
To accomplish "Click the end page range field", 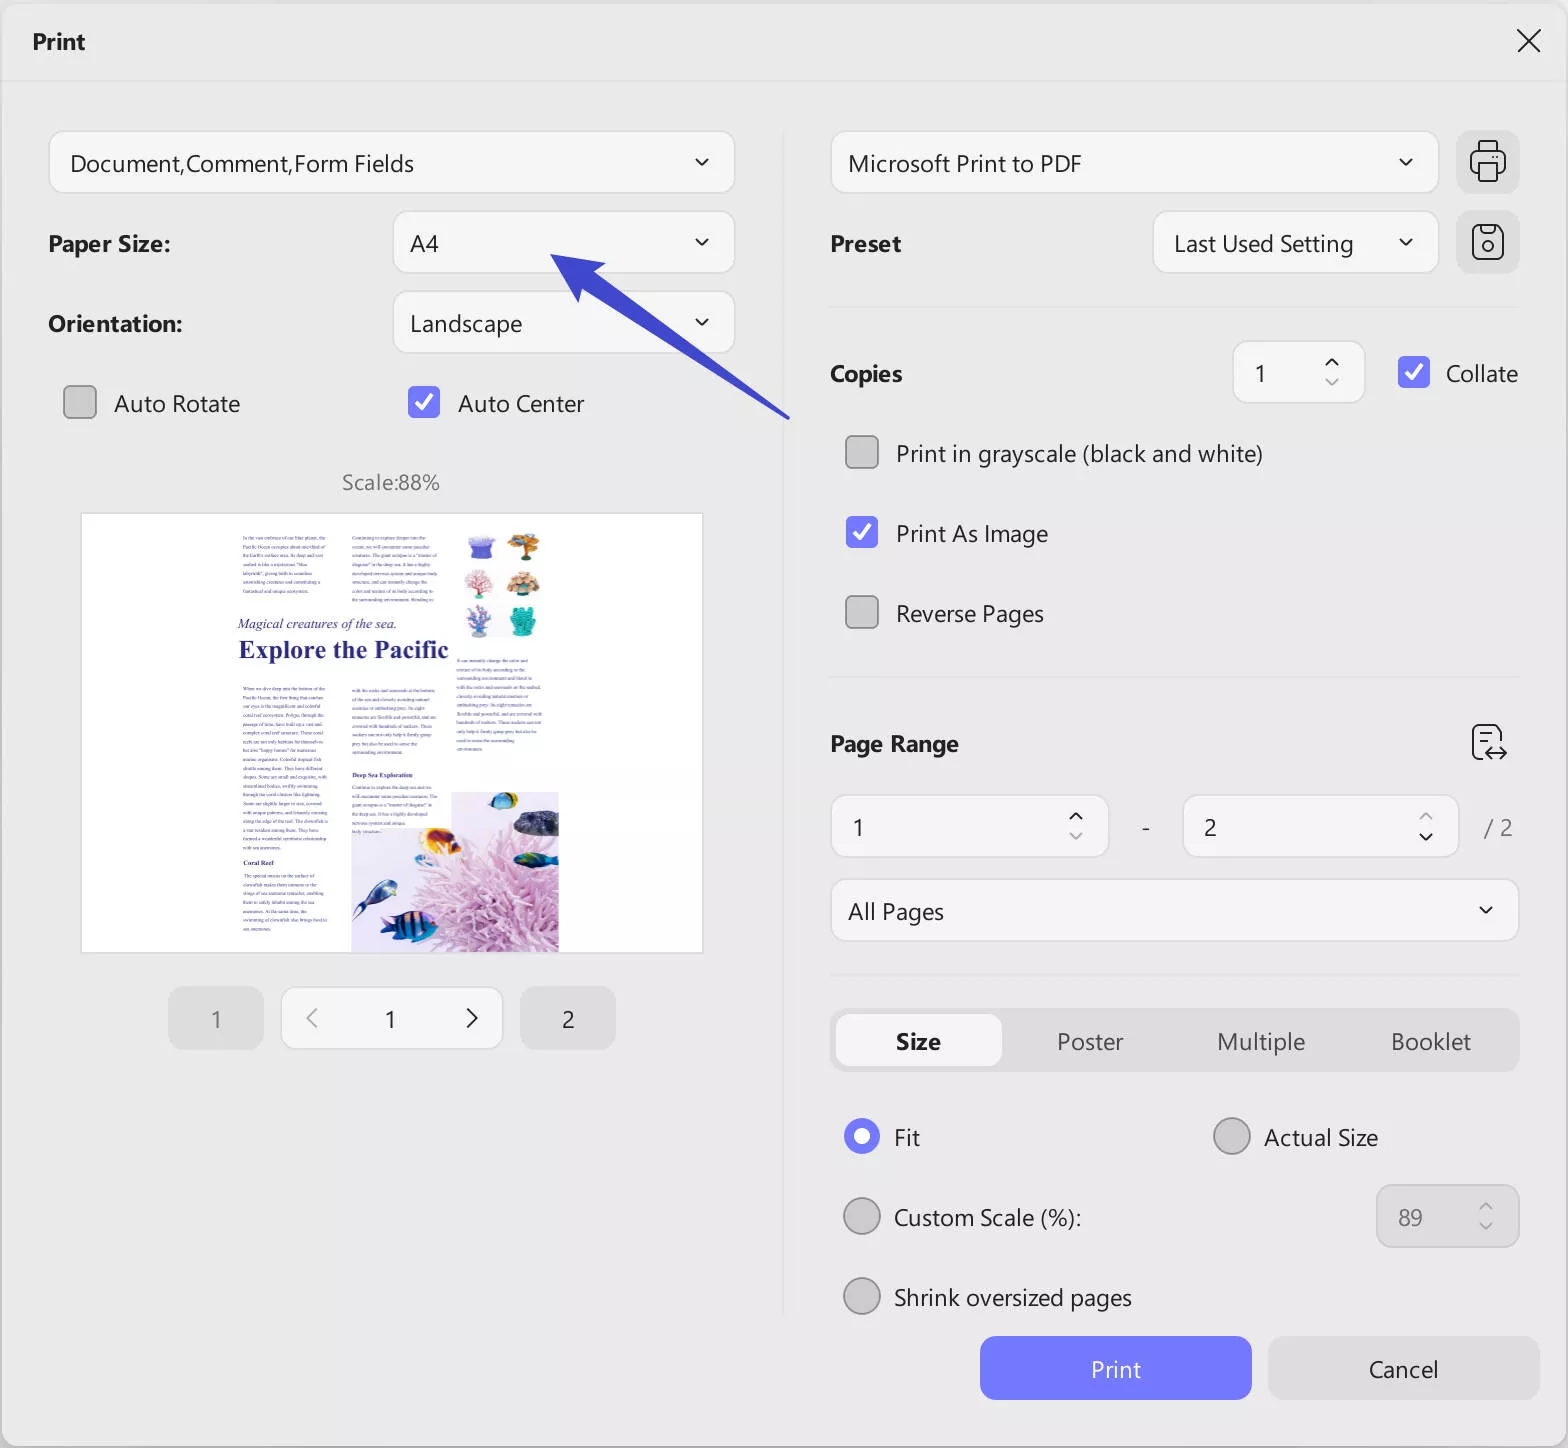I will (x=1321, y=826).
